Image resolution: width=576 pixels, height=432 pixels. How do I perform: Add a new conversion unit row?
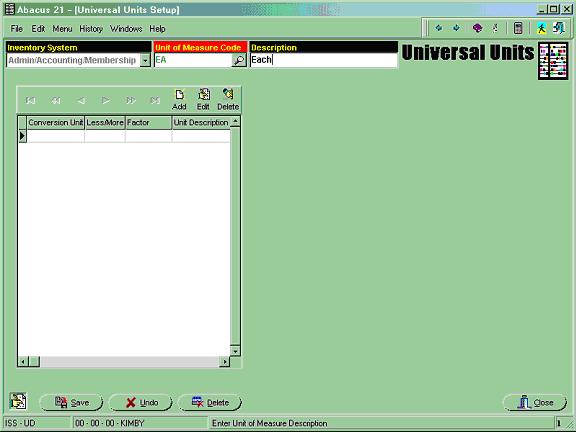tap(179, 100)
